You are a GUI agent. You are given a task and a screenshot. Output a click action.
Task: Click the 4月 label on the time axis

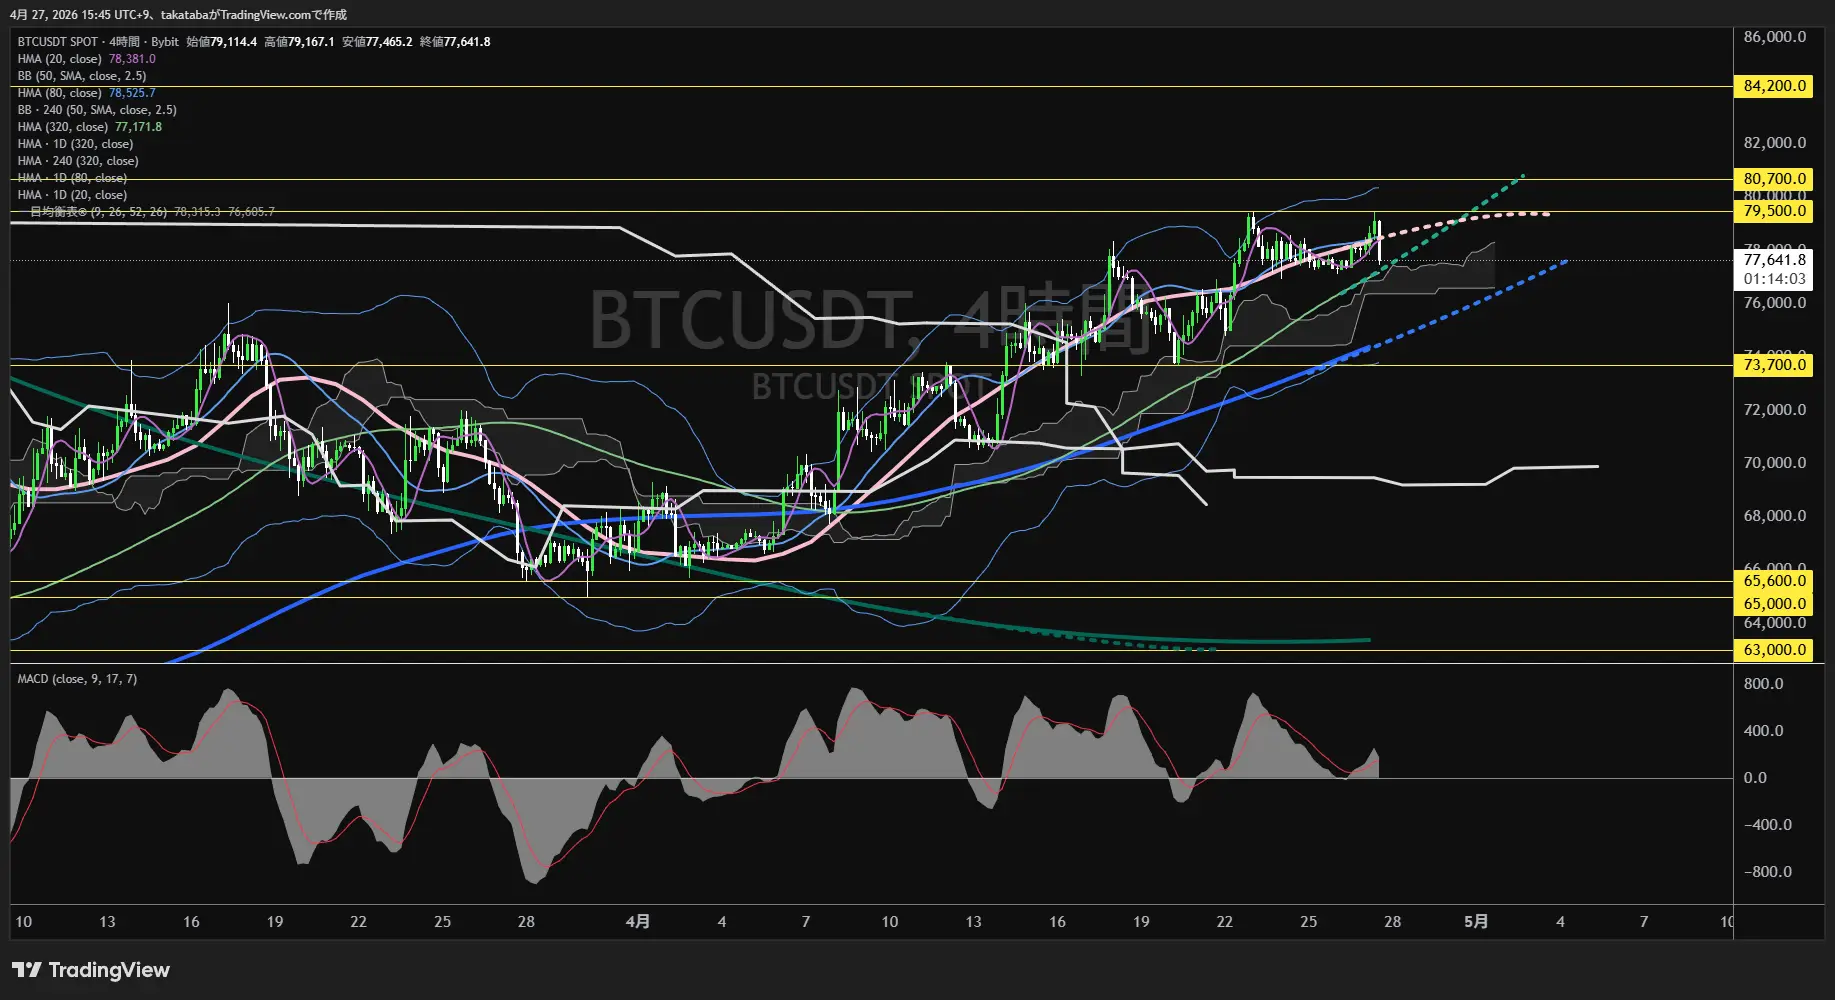pyautogui.click(x=638, y=922)
